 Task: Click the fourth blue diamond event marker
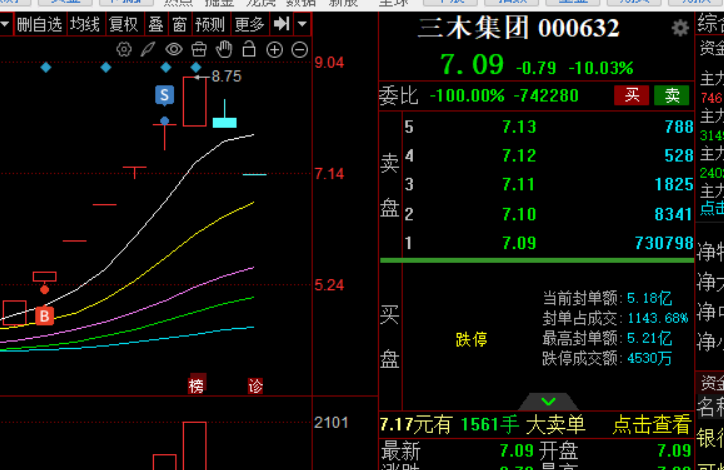click(x=196, y=67)
